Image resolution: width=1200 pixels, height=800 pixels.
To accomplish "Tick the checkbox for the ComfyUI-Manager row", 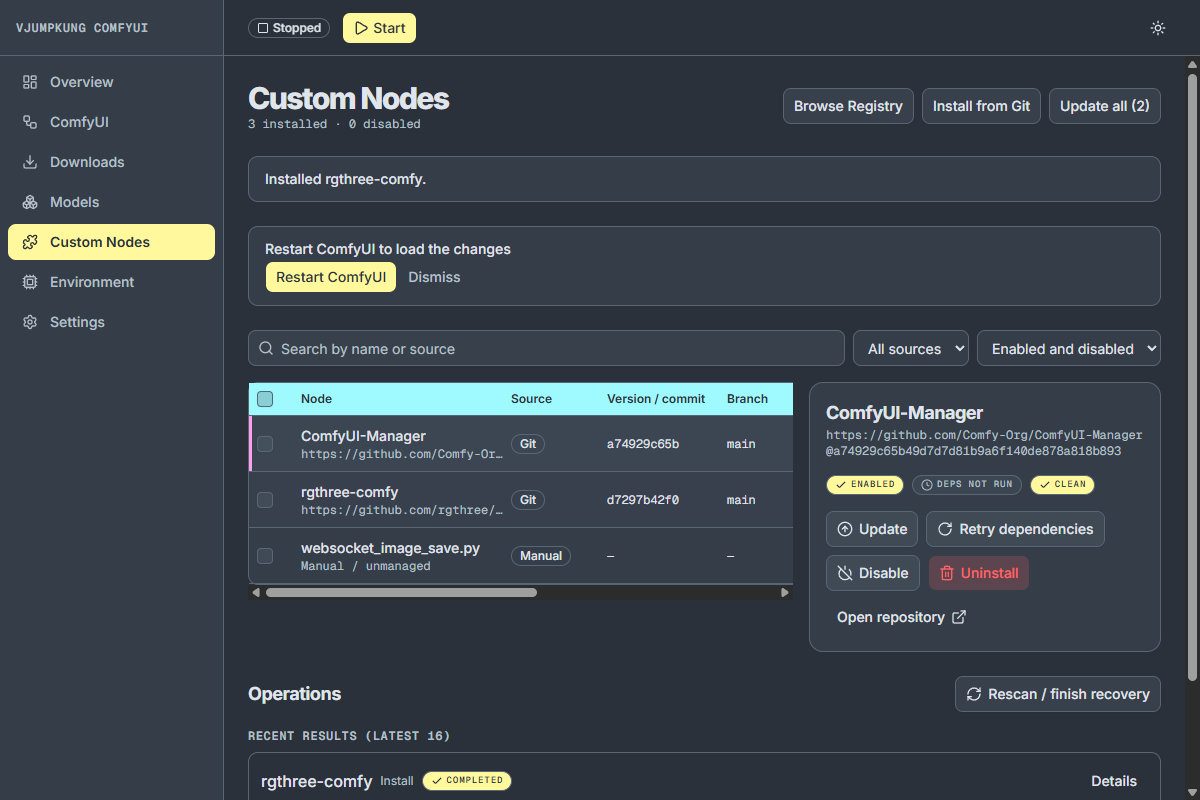I will [265, 444].
